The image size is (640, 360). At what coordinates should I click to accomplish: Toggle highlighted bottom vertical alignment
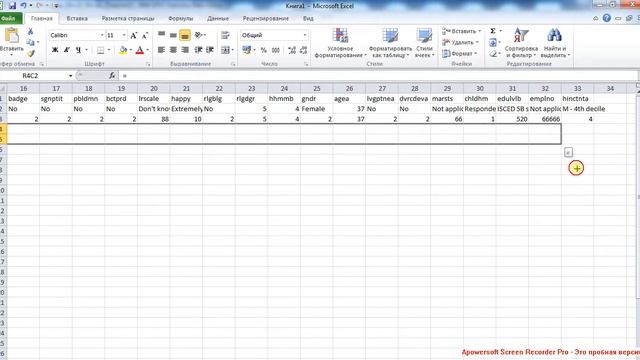(185, 36)
